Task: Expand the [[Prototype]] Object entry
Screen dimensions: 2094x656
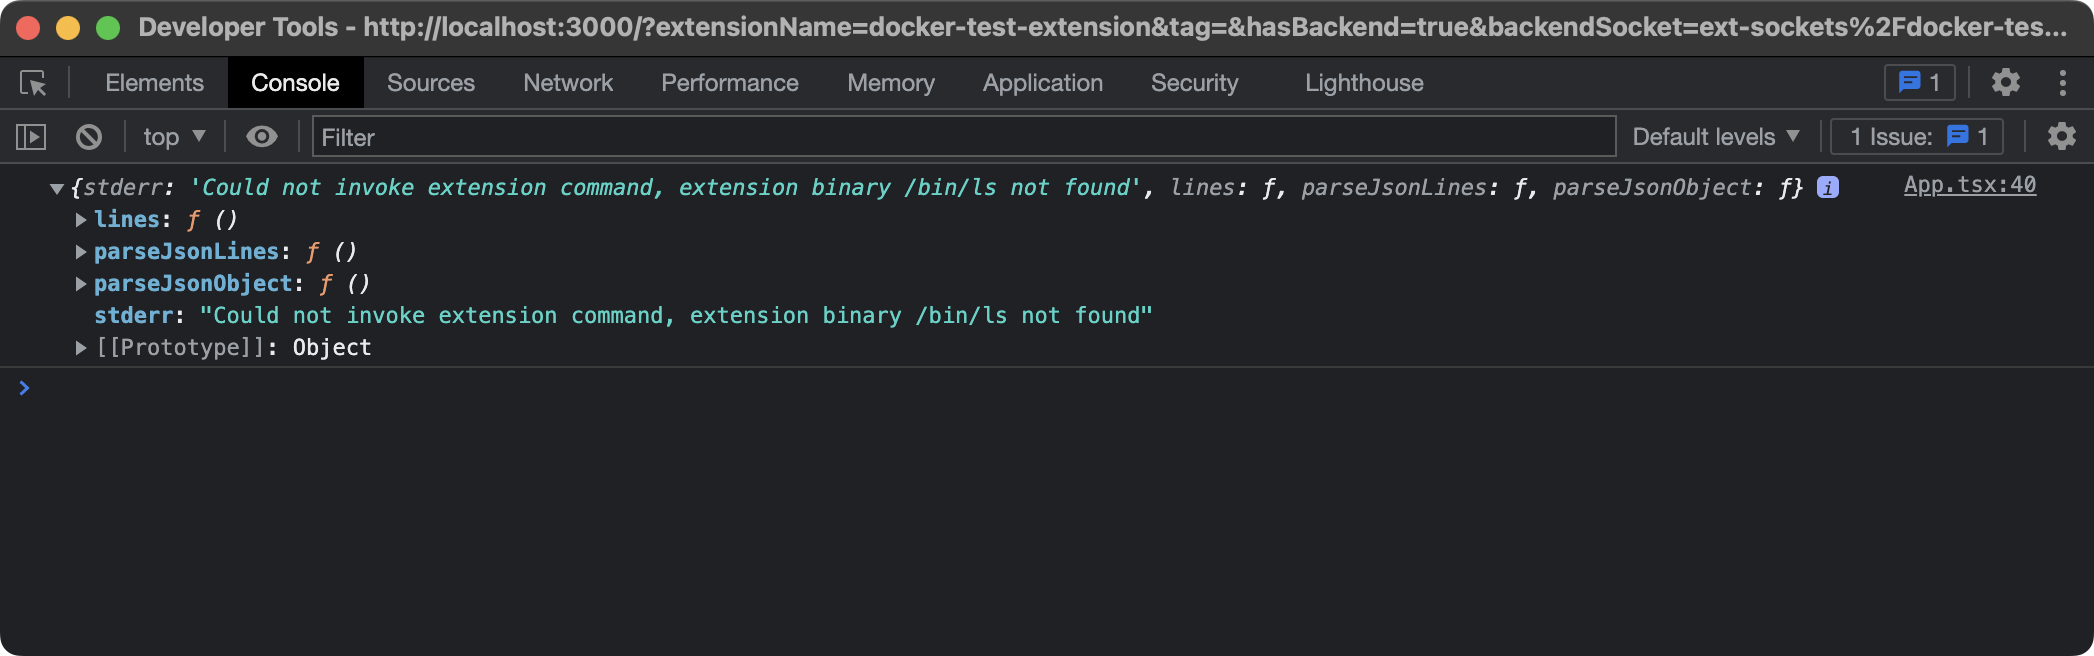Action: (81, 348)
